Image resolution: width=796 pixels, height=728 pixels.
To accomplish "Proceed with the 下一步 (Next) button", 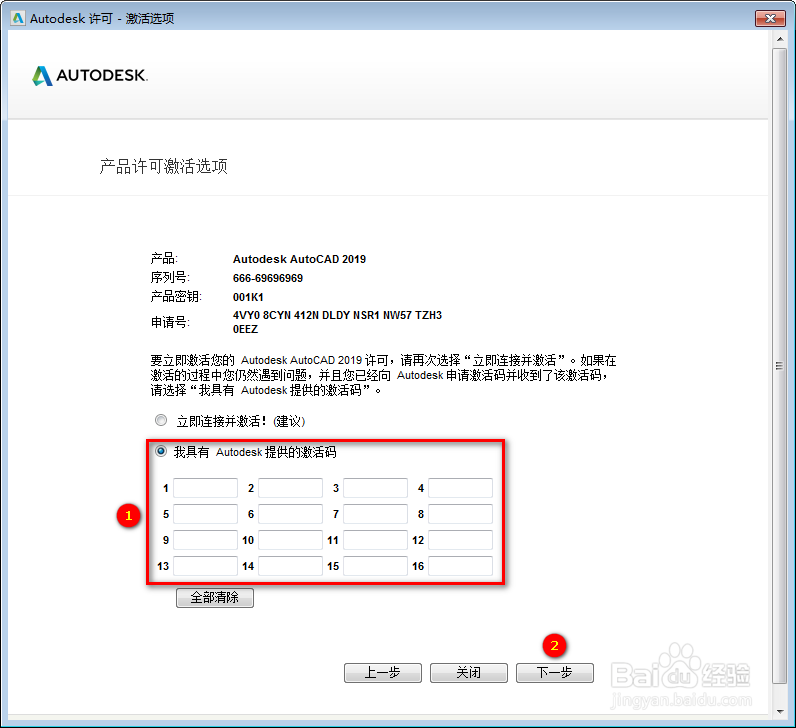I will pyautogui.click(x=555, y=673).
